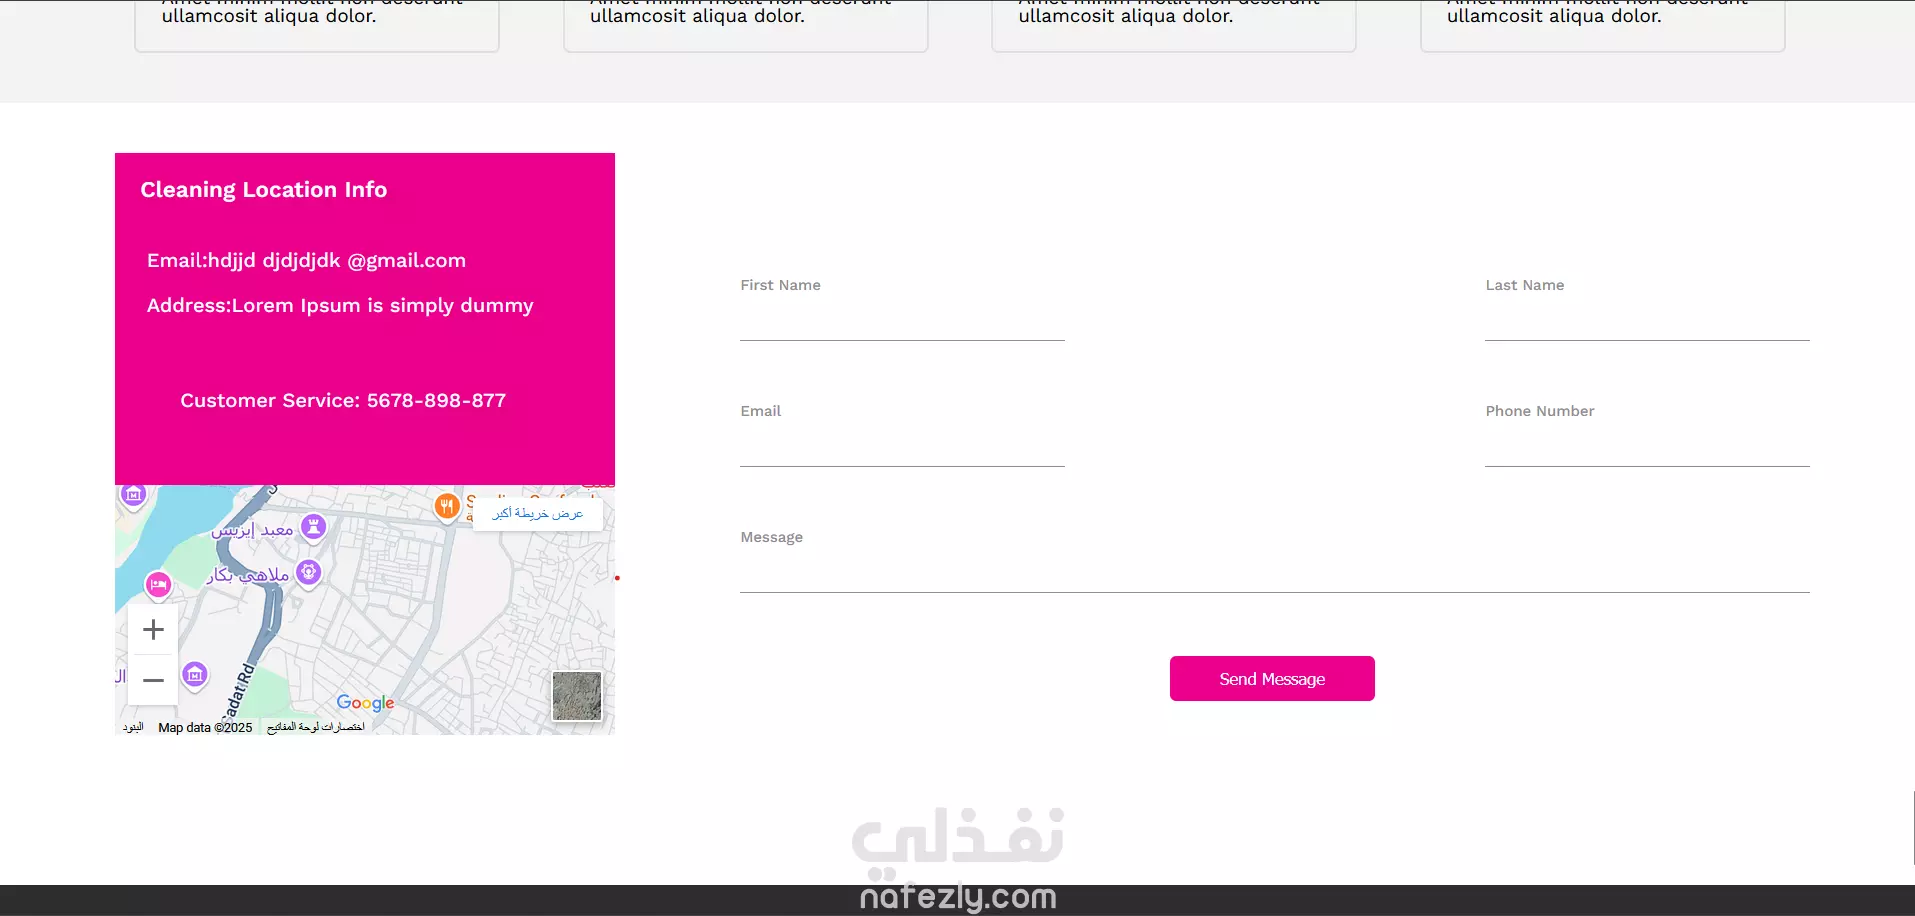Click the Email:hdjjd djdjdjdk @gmail.com text

(x=306, y=261)
